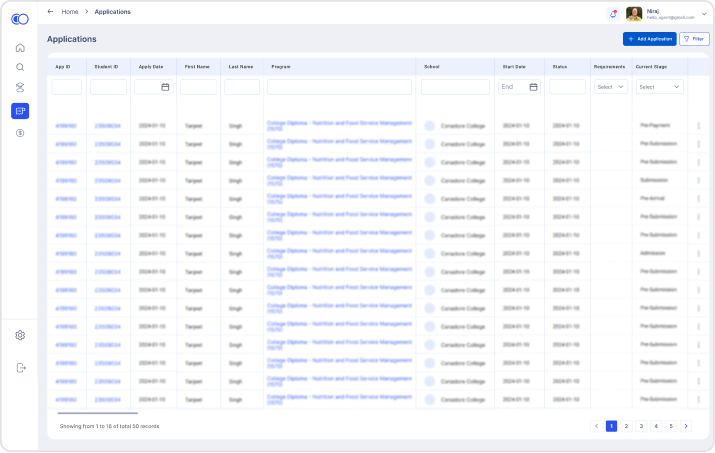This screenshot has height=453, width=715.
Task: Open Apply Date calendar picker
Action: 165,87
